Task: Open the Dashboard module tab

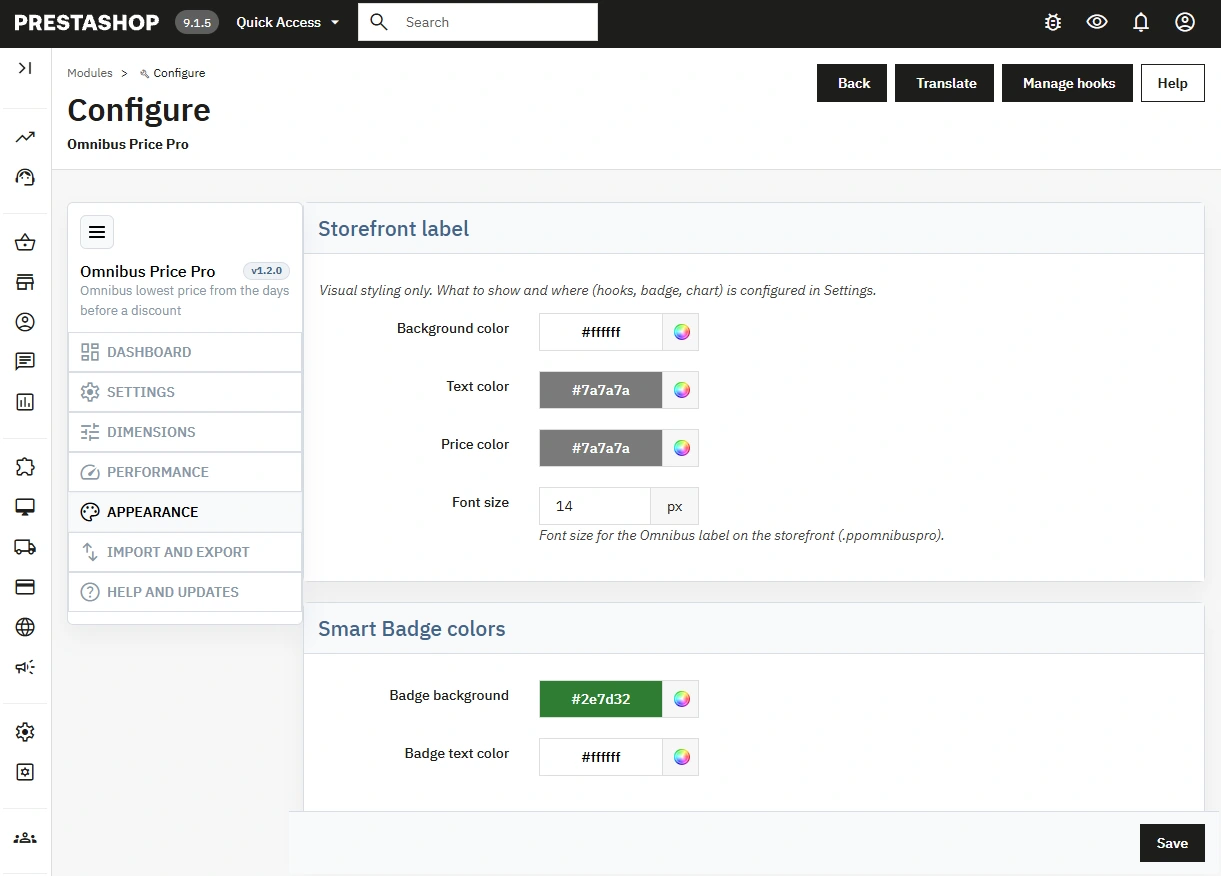Action: click(x=185, y=352)
